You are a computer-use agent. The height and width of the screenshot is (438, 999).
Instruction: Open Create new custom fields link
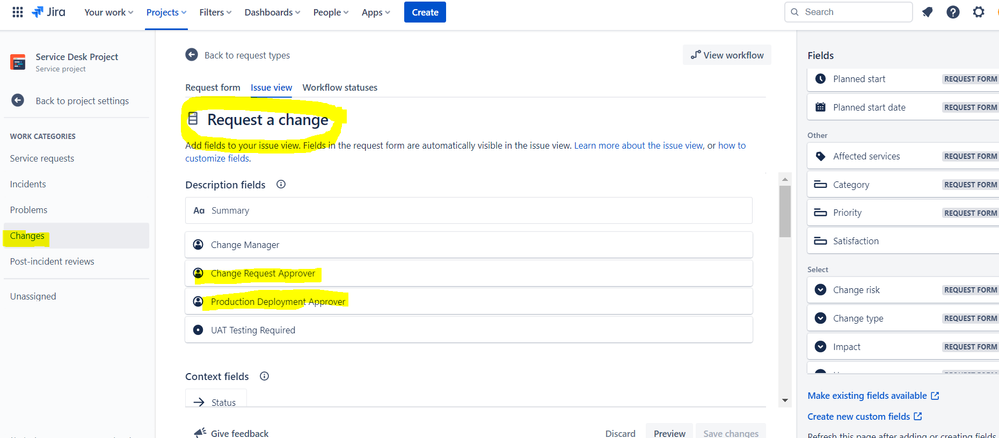click(865, 416)
